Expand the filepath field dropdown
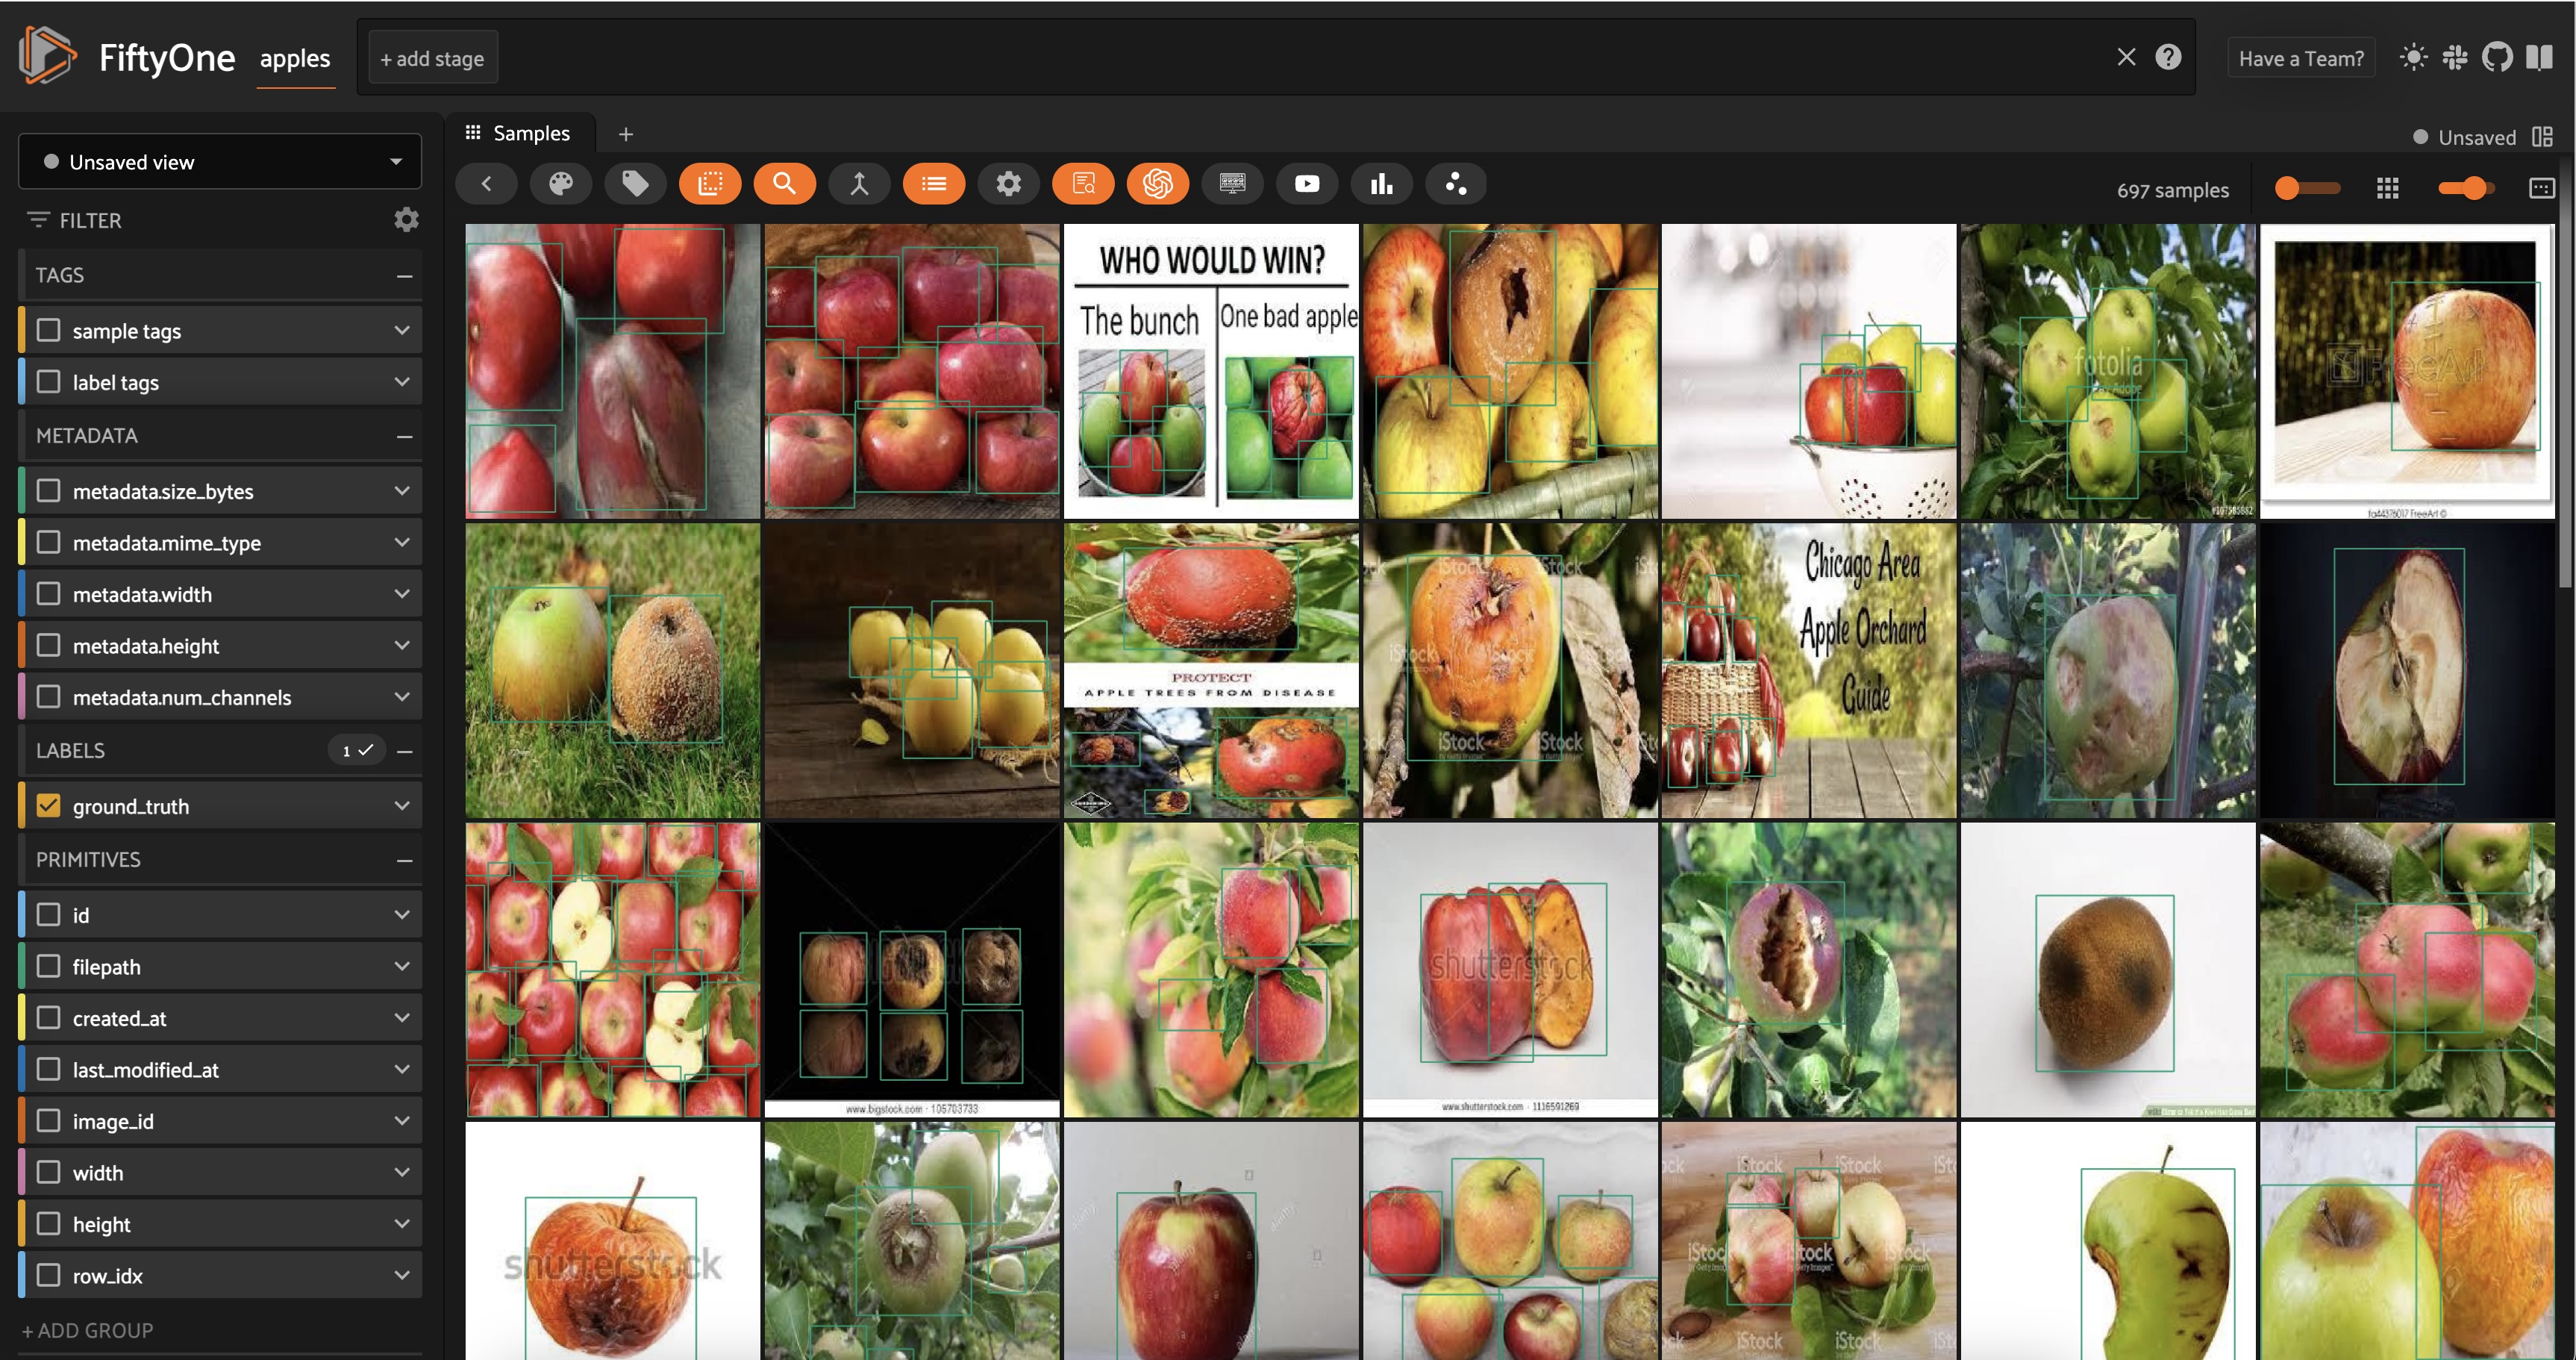Viewport: 2576px width, 1360px height. (x=401, y=967)
